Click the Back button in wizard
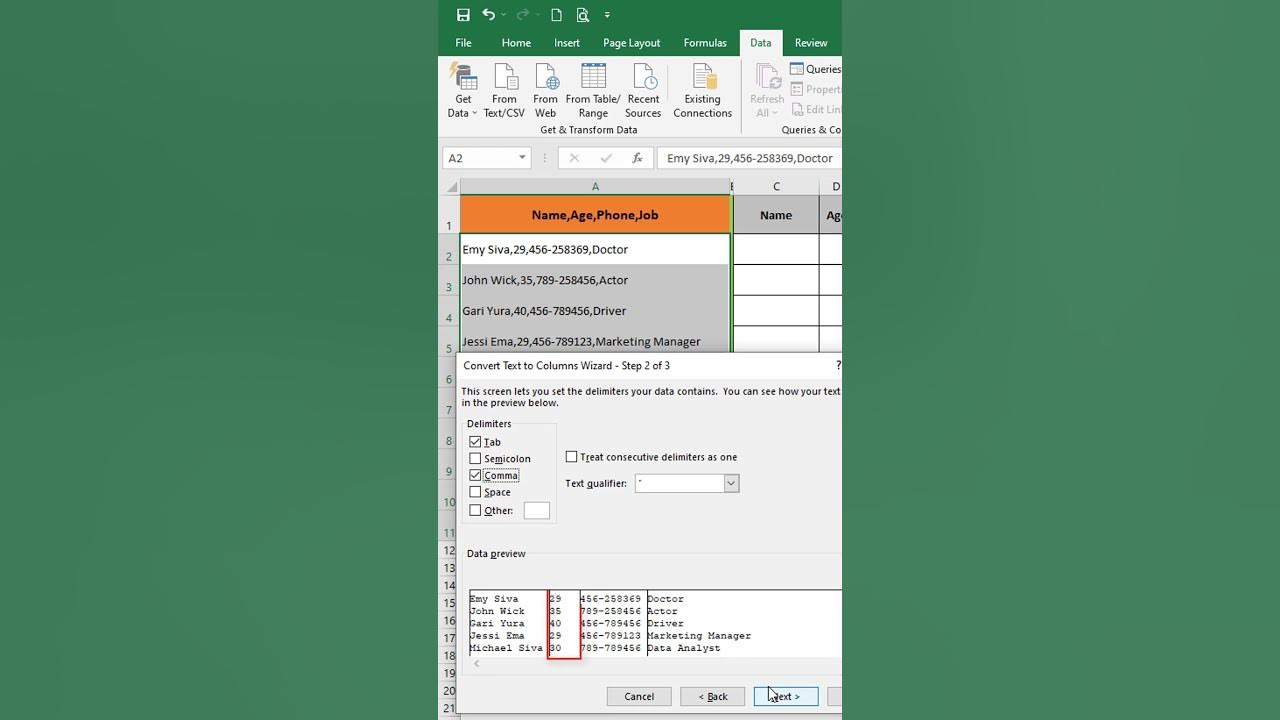 713,696
